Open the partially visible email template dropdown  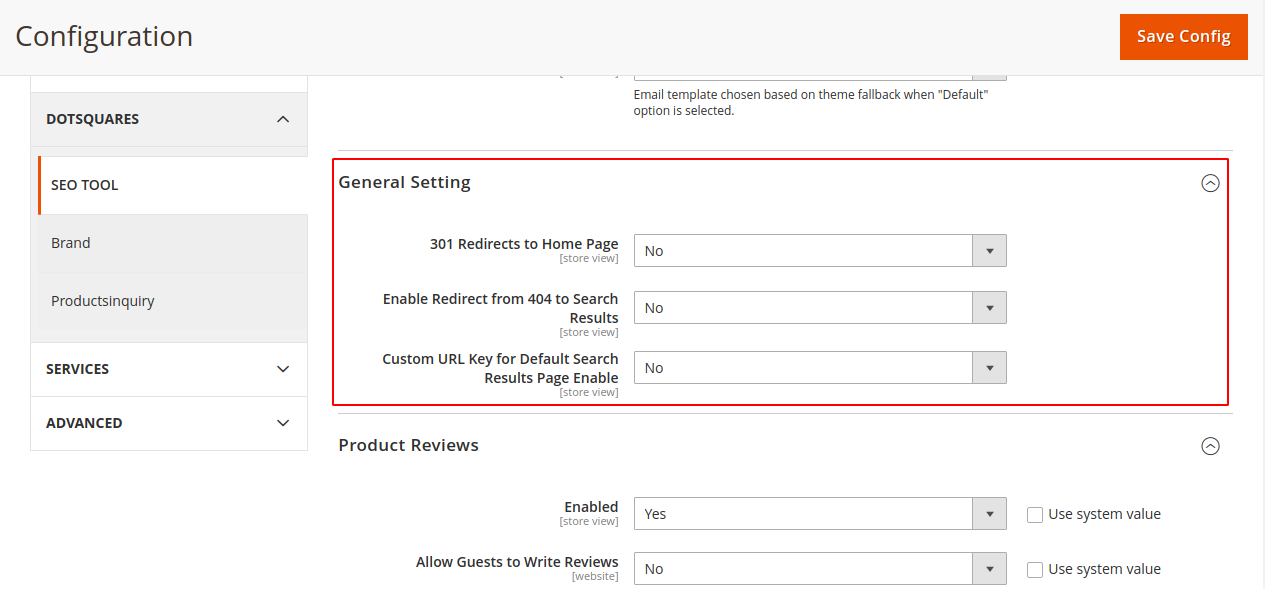(x=820, y=76)
